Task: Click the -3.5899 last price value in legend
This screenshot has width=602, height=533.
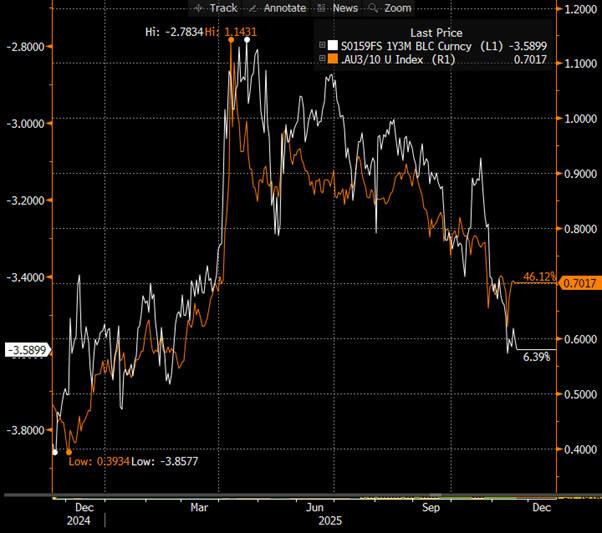Action: tap(528, 46)
